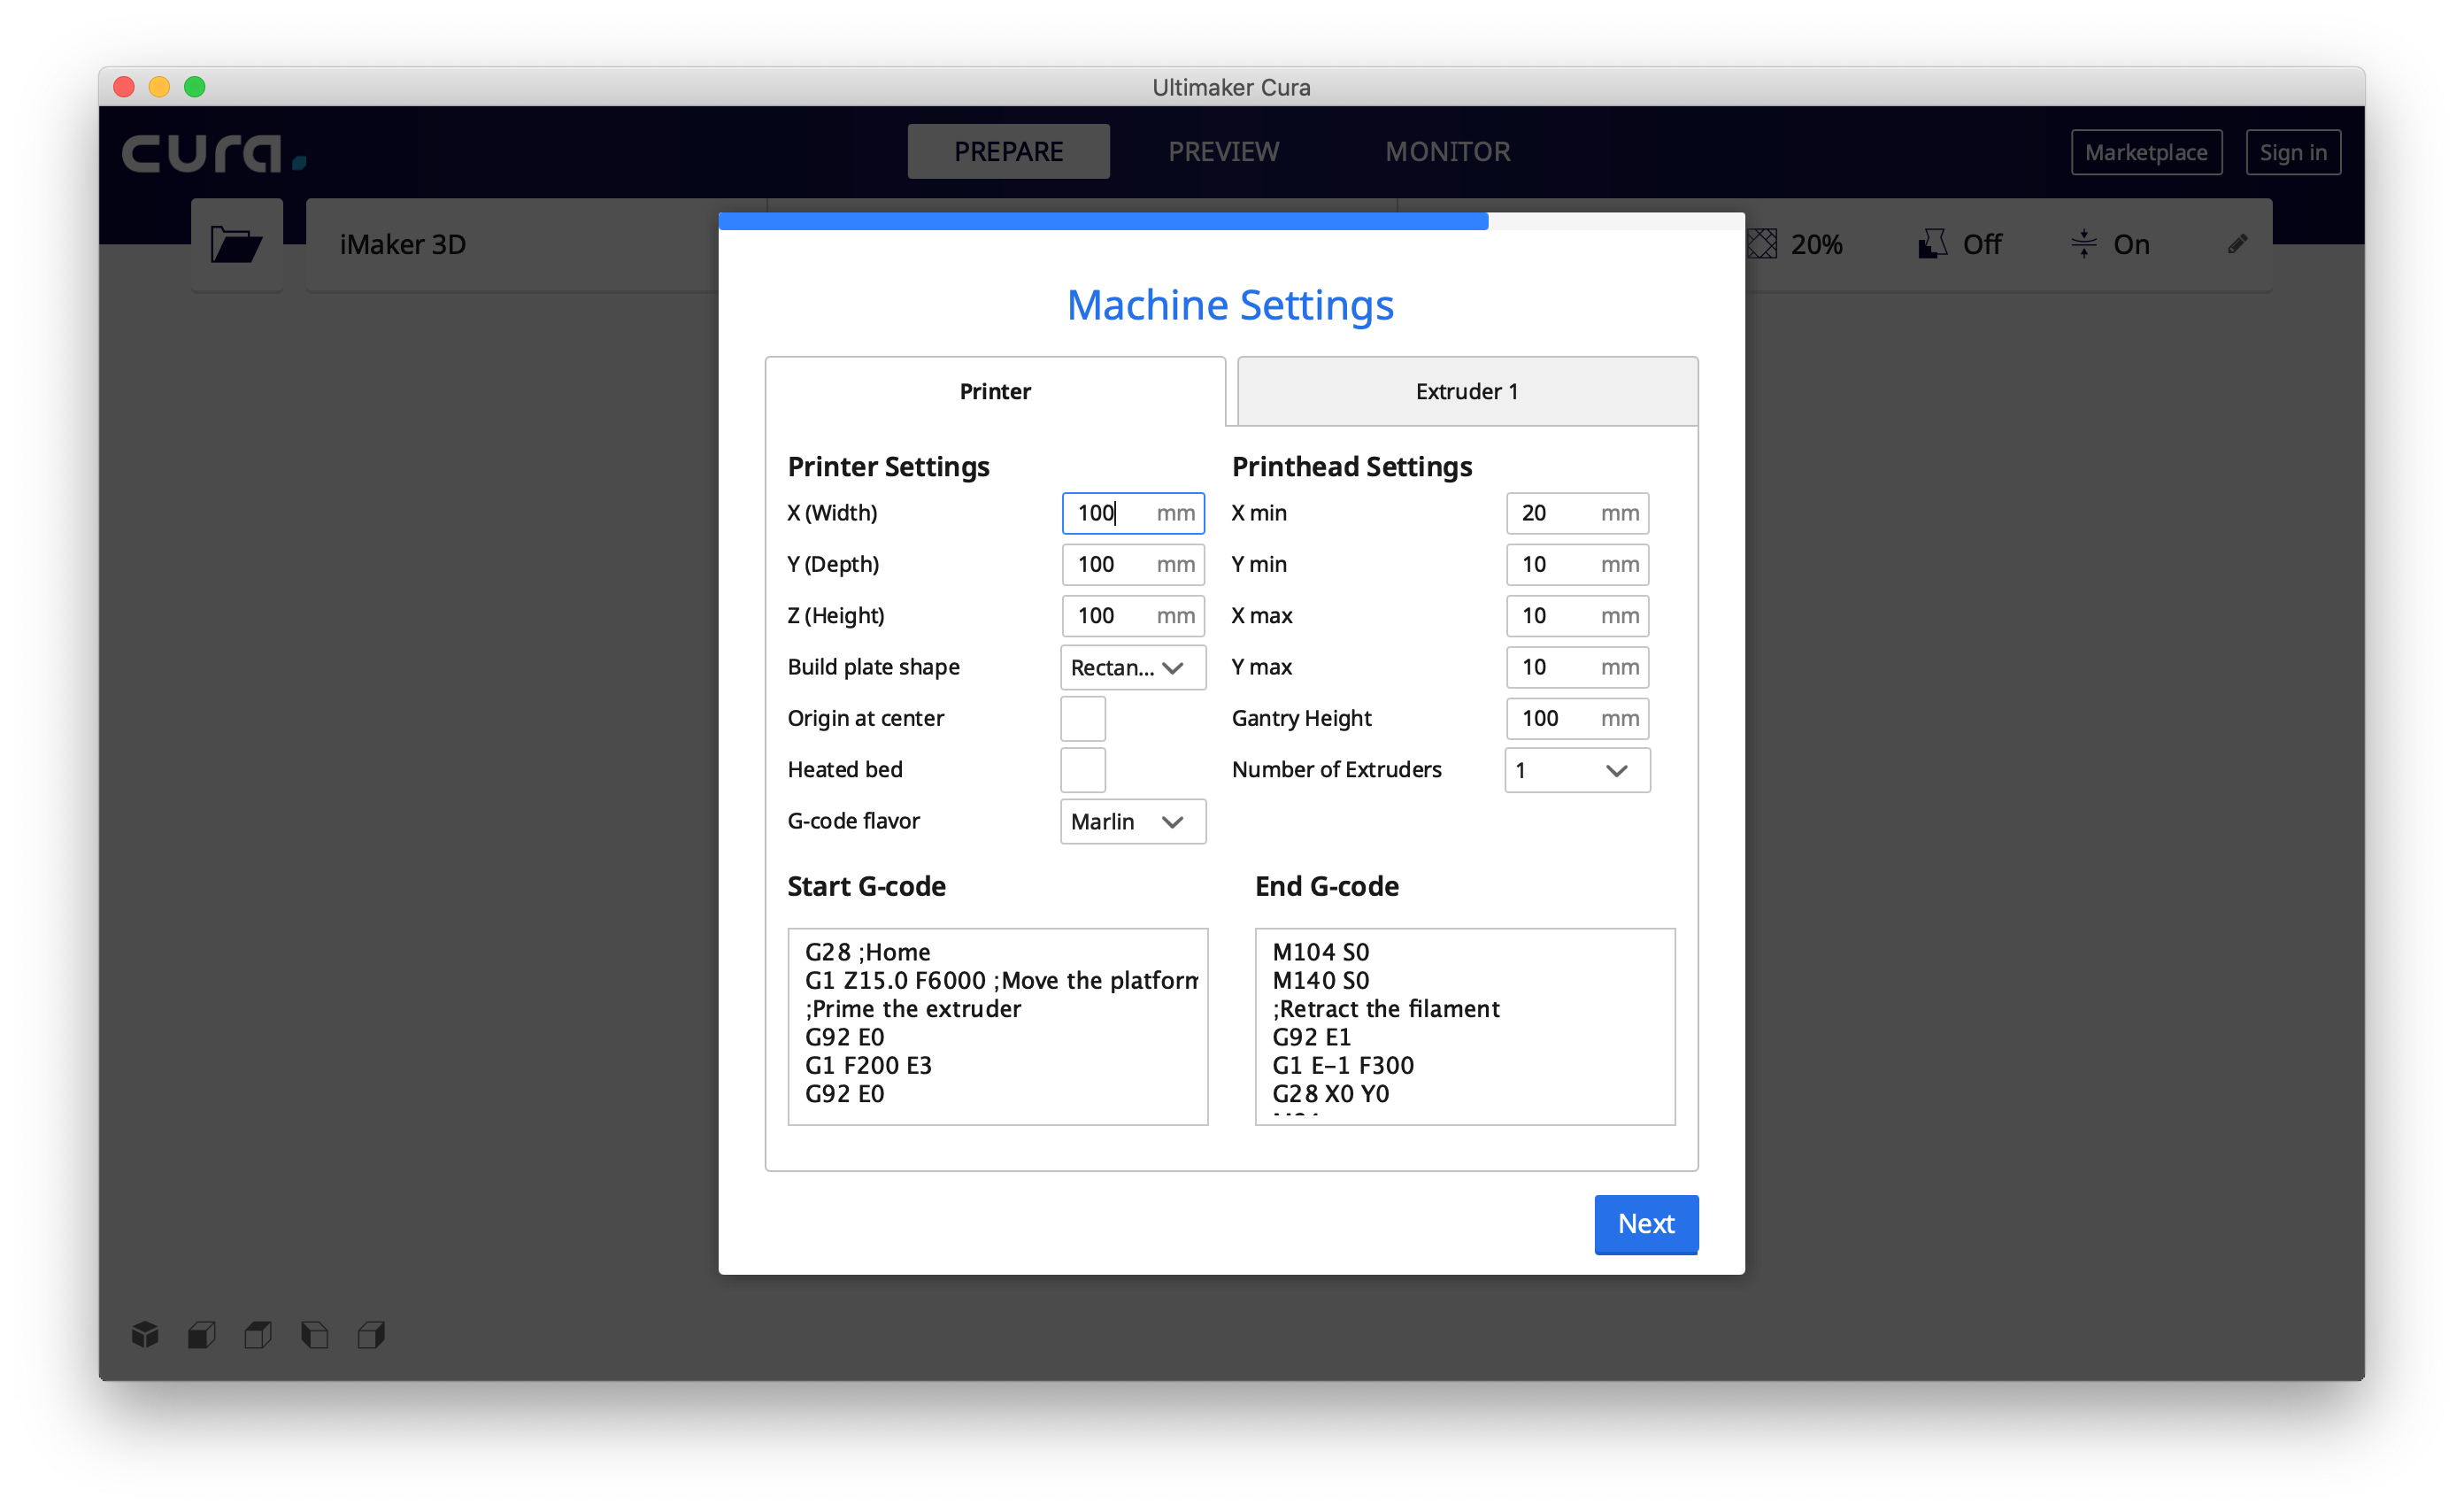Click the 'Build plate shape' label
The image size is (2464, 1512).
(x=873, y=667)
